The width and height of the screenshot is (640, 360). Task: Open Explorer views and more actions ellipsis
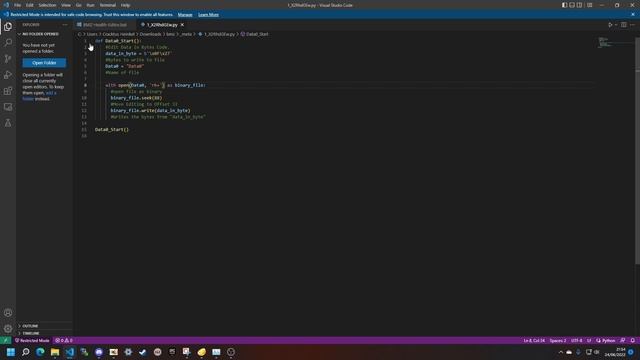[65, 25]
